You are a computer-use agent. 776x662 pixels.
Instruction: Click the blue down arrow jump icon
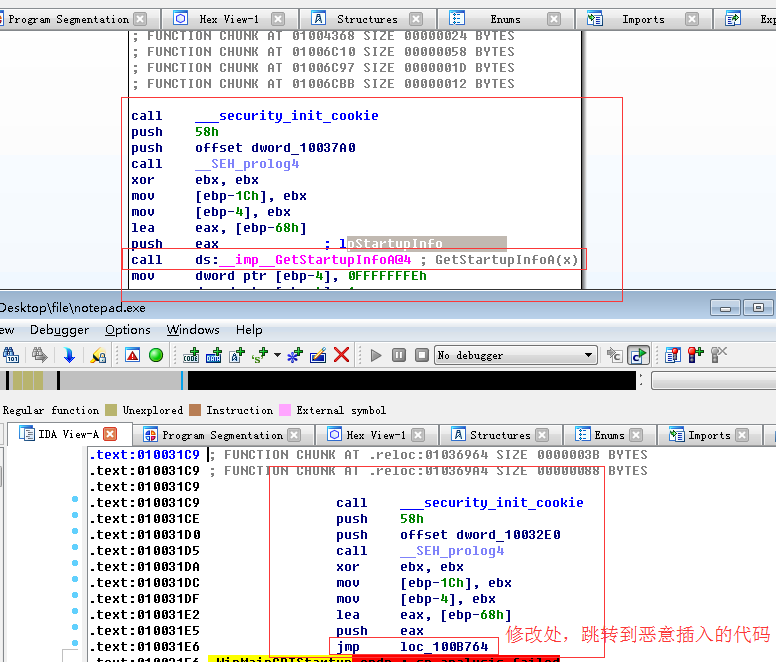click(69, 355)
